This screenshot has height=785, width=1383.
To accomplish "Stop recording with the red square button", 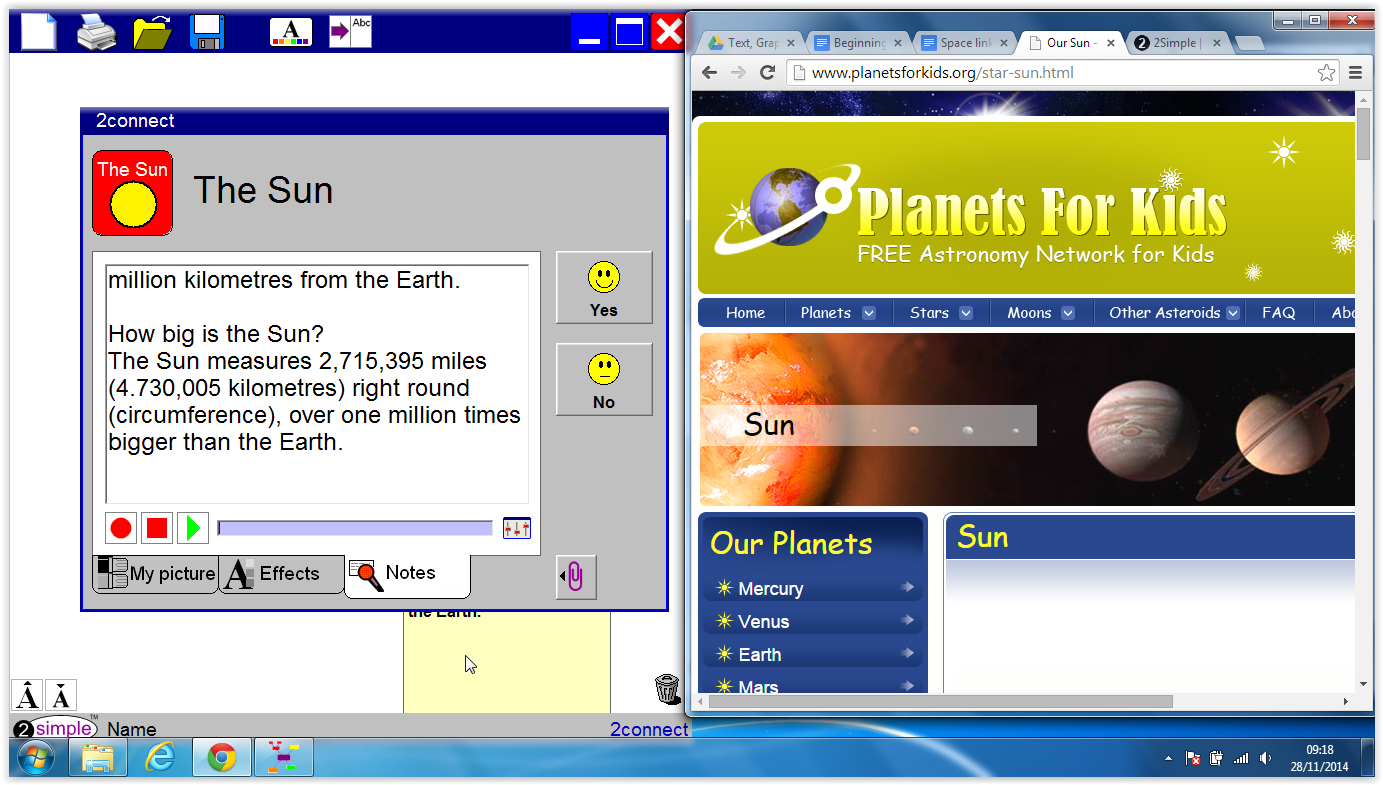I will pos(157,528).
